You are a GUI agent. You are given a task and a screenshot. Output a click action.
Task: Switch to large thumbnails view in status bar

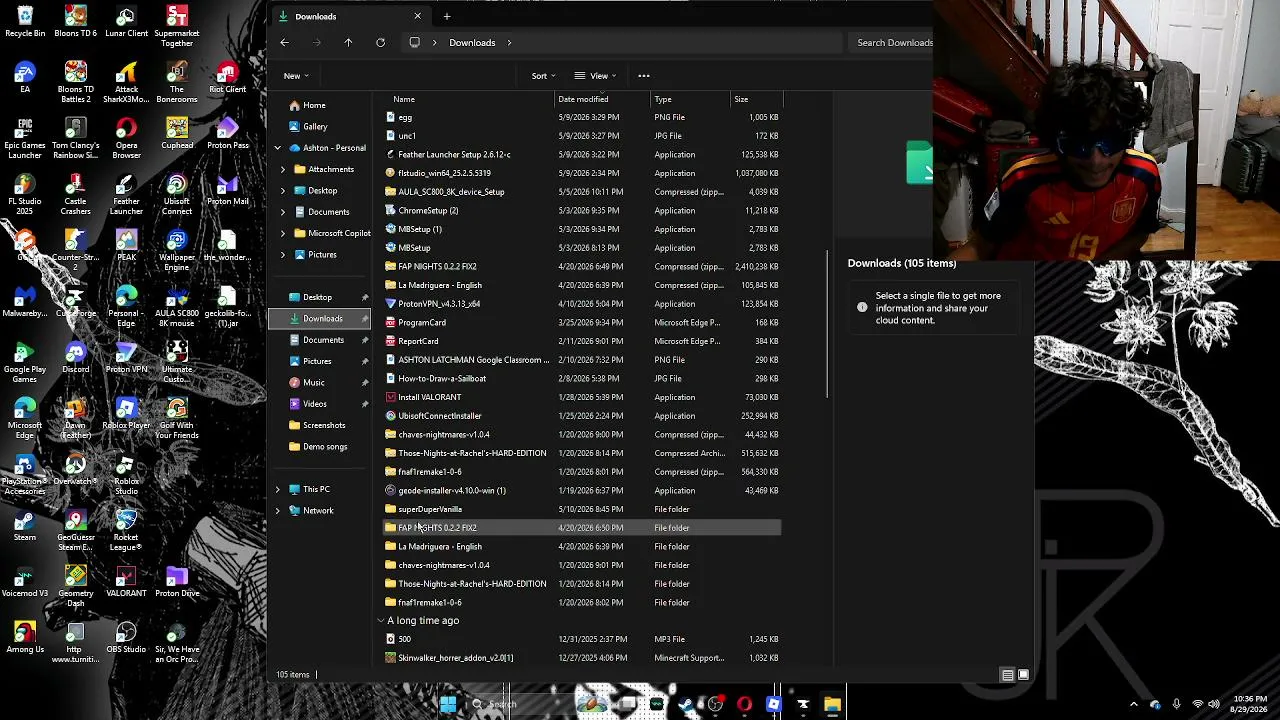click(1023, 675)
